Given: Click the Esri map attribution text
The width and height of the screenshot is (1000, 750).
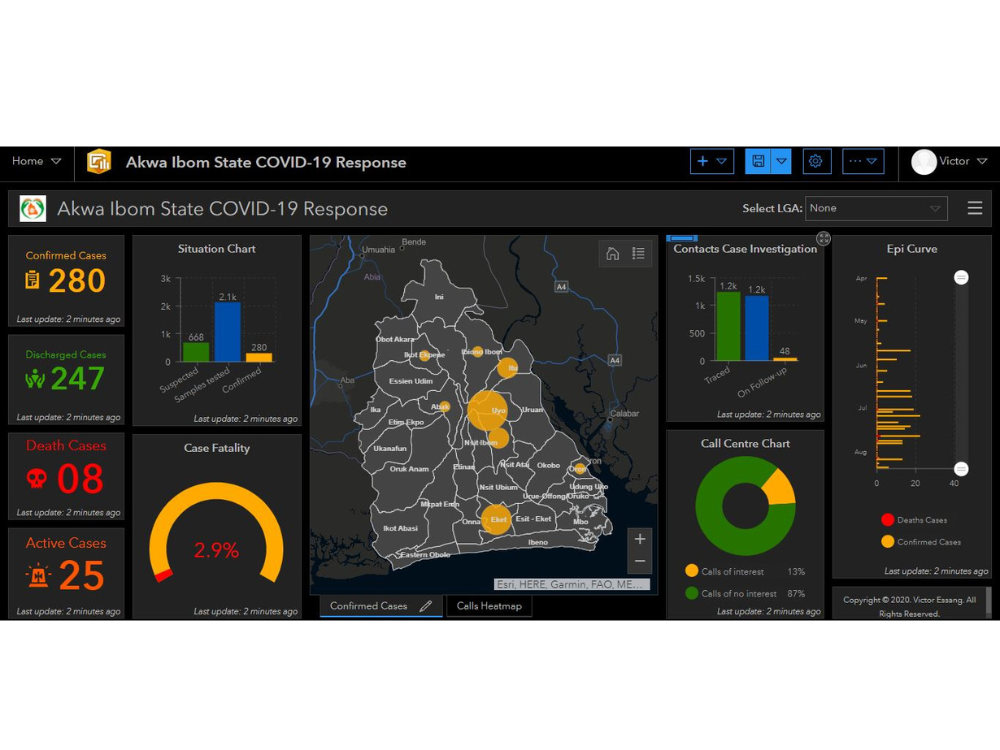Looking at the screenshot, I should pyautogui.click(x=572, y=584).
